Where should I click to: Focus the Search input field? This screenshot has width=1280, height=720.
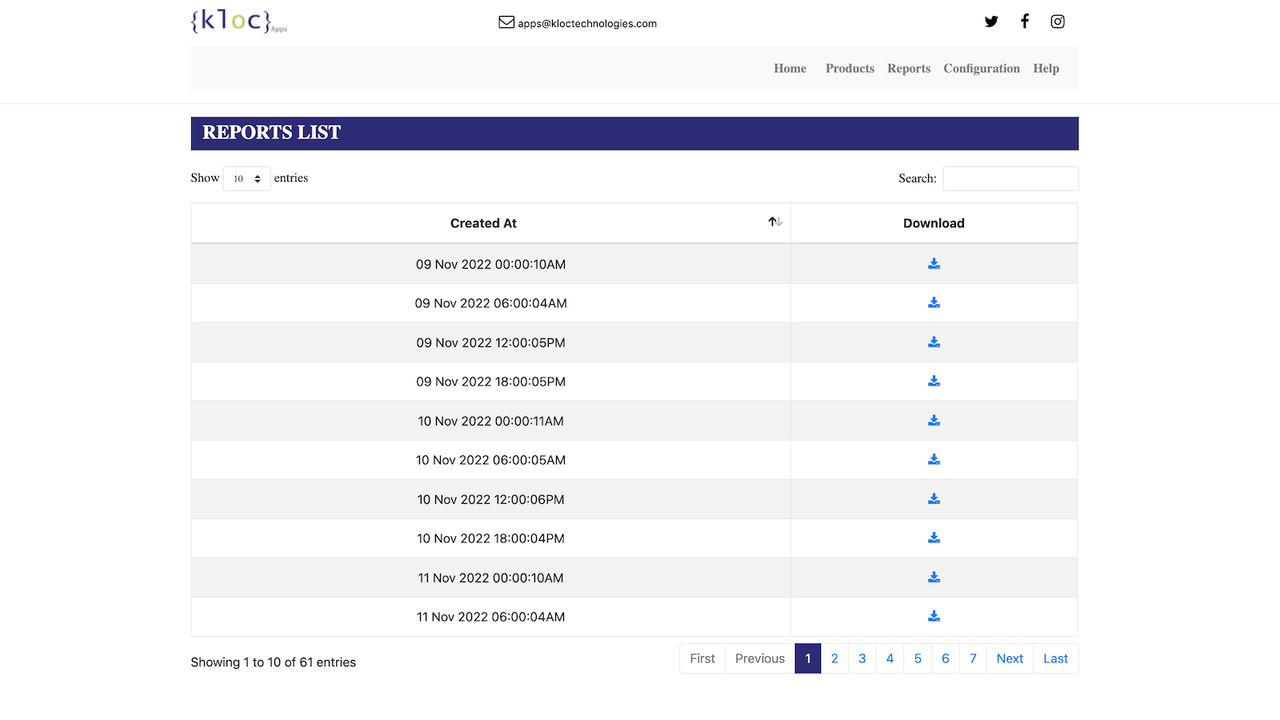click(1011, 178)
